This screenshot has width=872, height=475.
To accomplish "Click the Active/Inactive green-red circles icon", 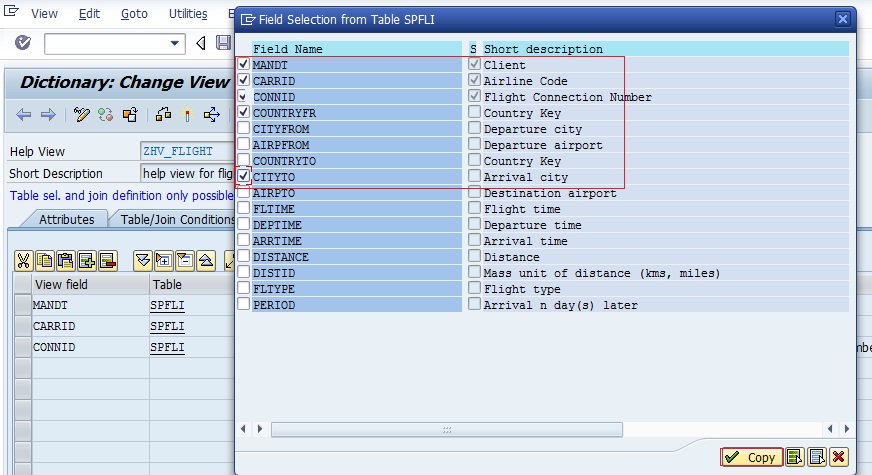I will pyautogui.click(x=106, y=115).
